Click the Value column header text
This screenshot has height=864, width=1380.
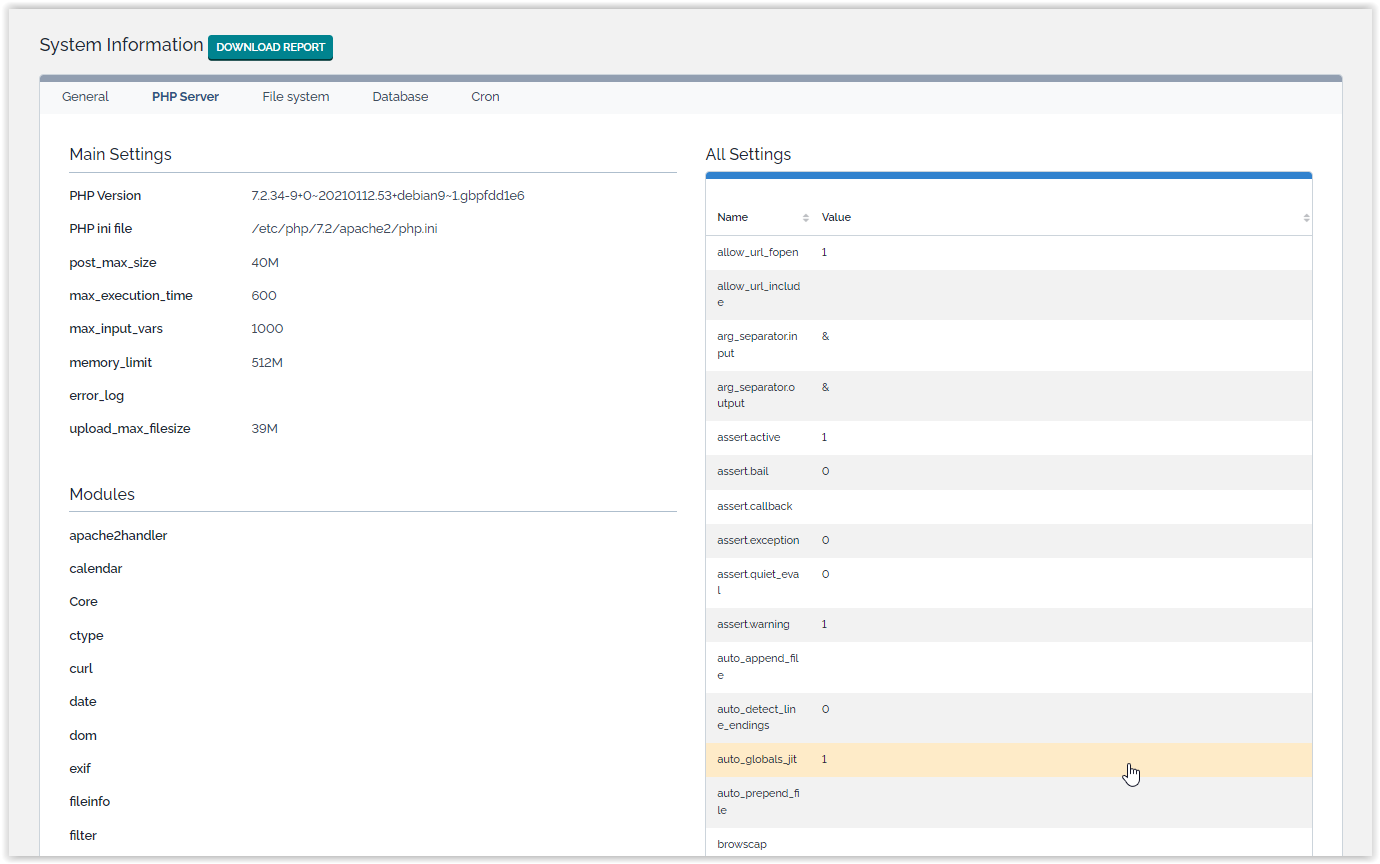[836, 217]
